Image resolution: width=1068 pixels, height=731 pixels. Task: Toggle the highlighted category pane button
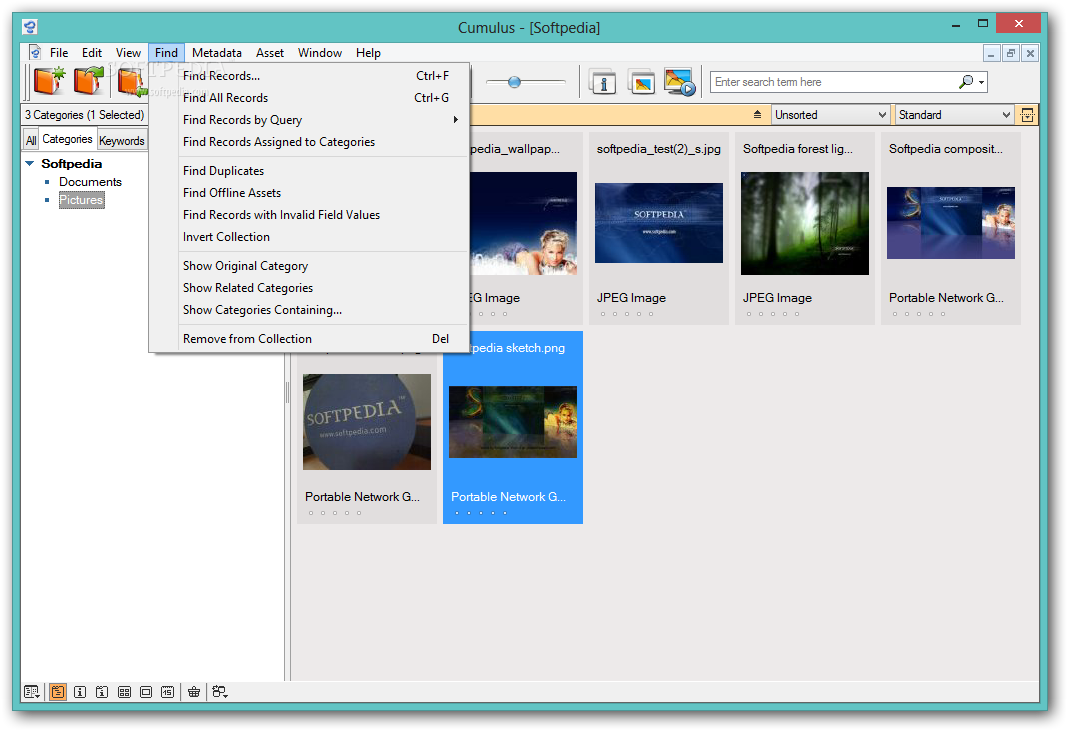58,691
